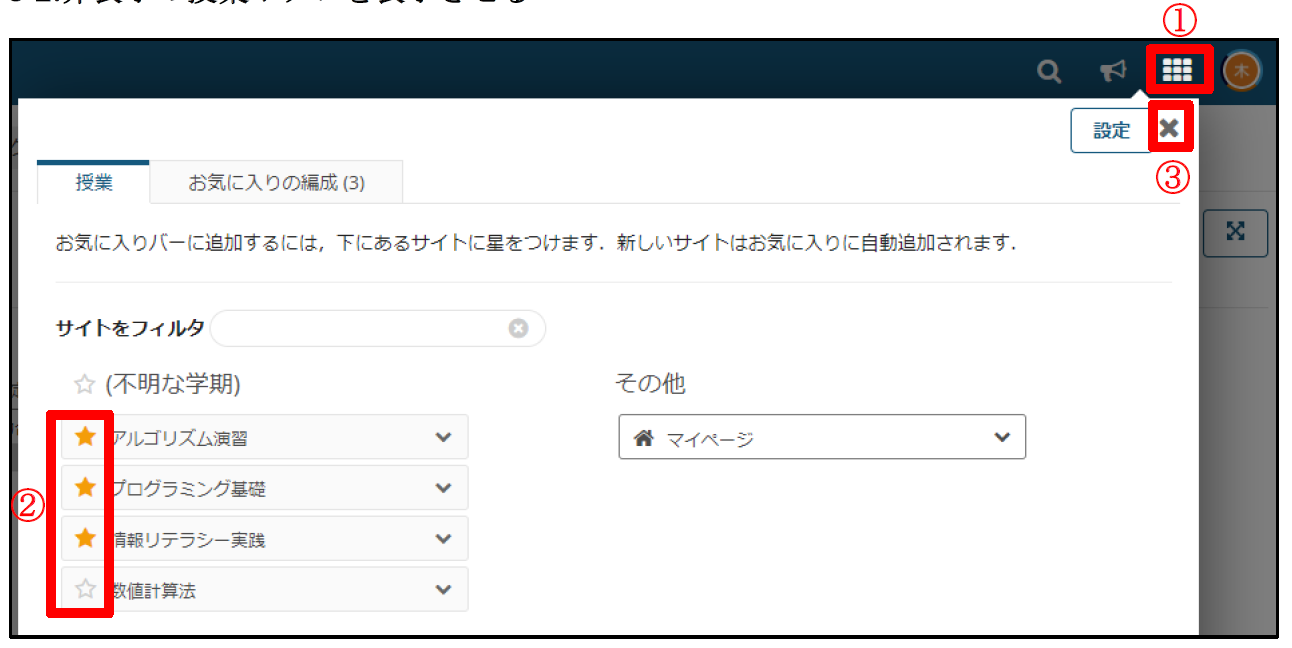Toggle favorite star for 情報リテラシー実践

pos(86,539)
